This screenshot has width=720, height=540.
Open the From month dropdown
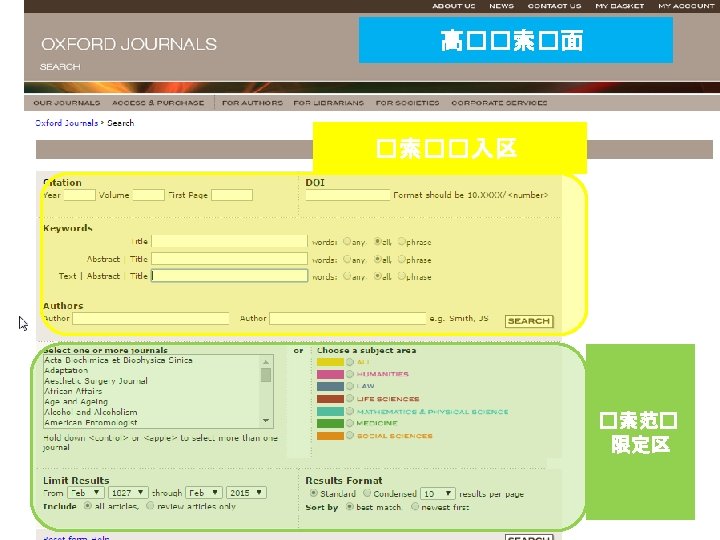click(x=86, y=493)
